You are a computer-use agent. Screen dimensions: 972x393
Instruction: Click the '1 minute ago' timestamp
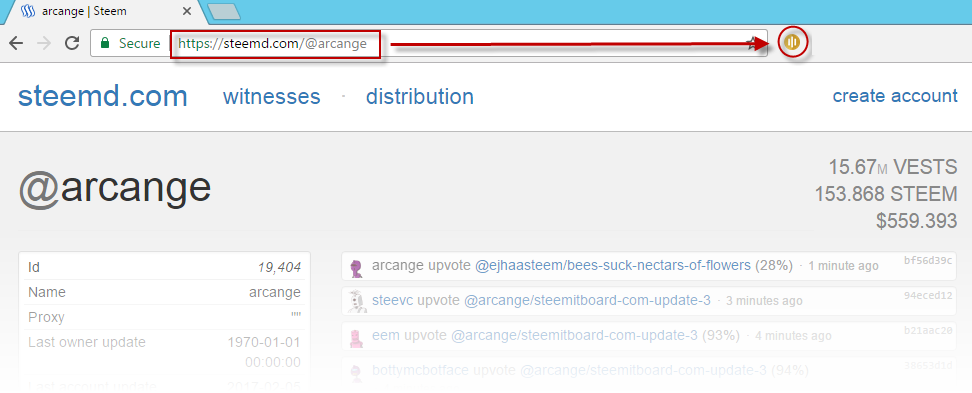[x=844, y=266]
